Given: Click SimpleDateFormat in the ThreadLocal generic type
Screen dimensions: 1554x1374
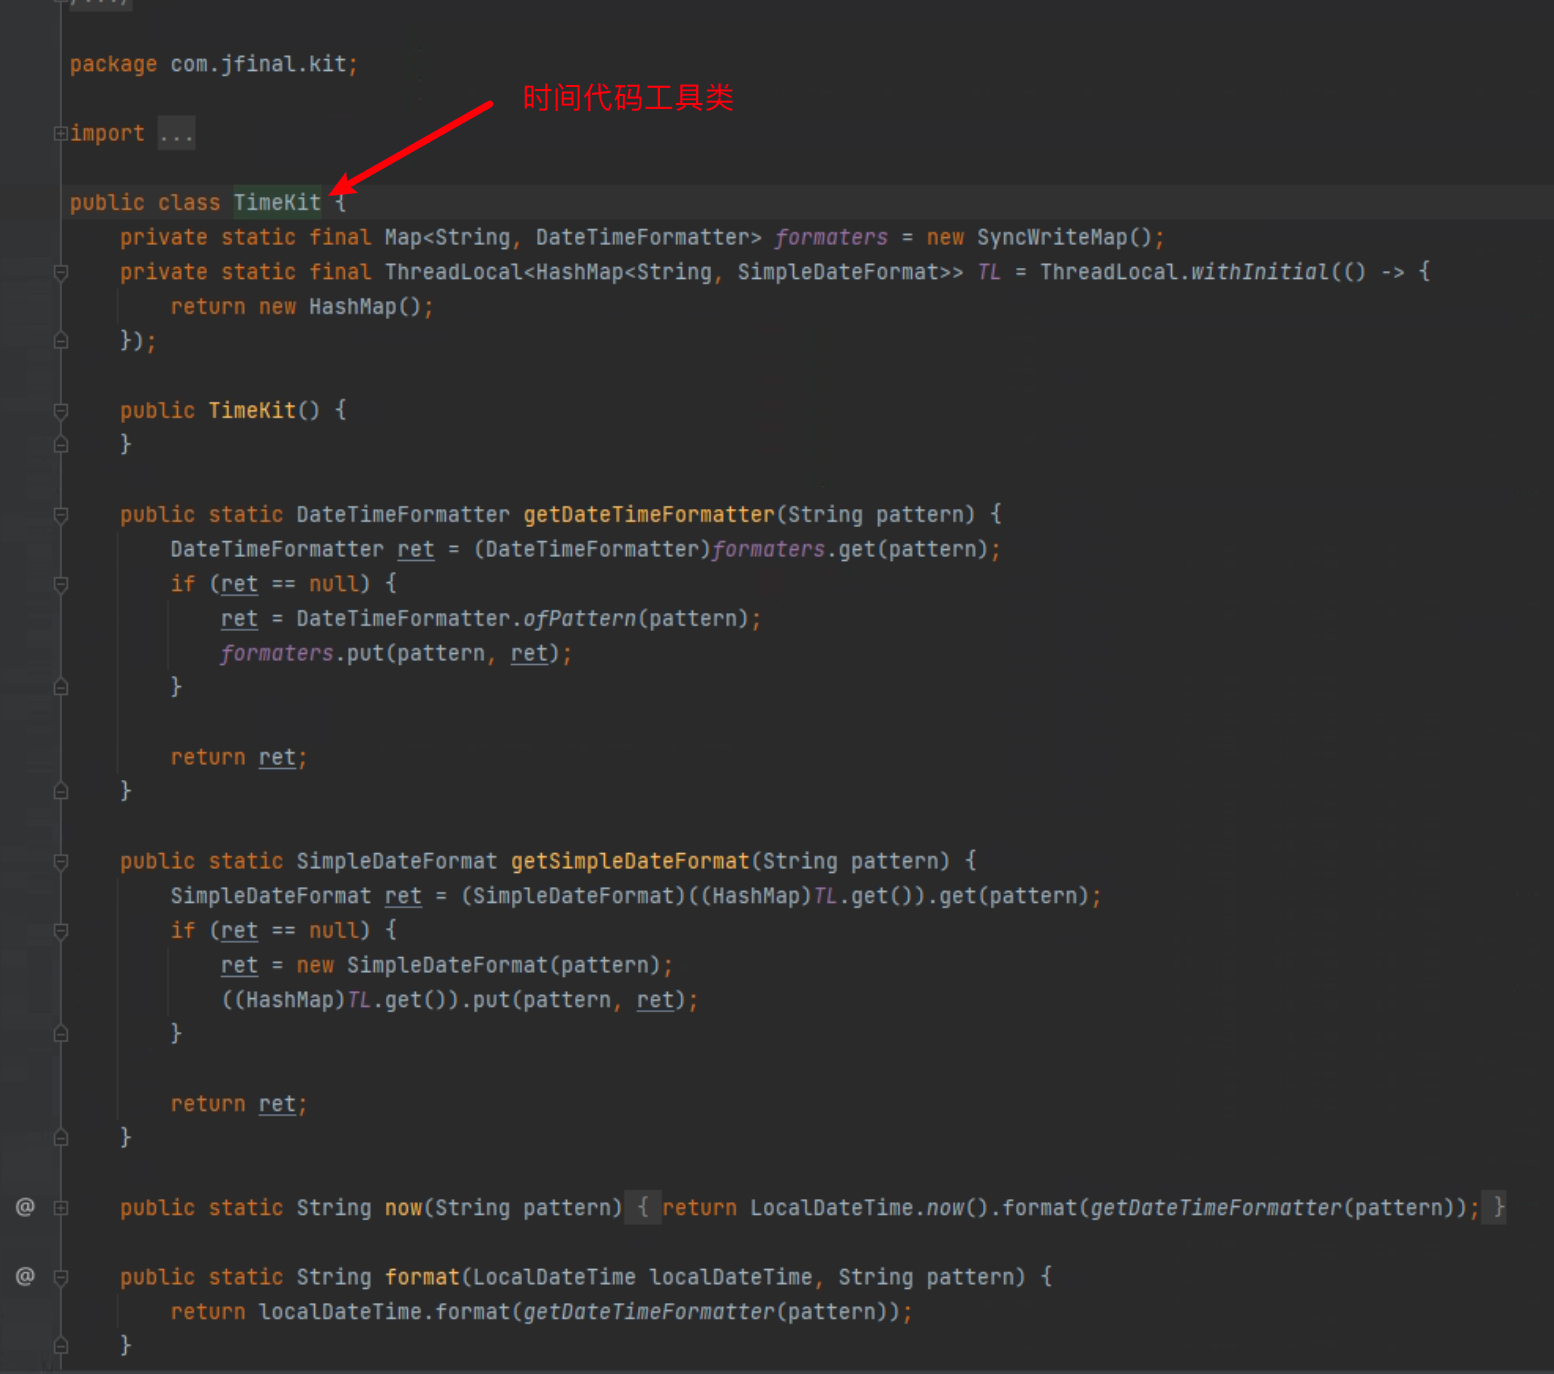Looking at the screenshot, I should [837, 272].
